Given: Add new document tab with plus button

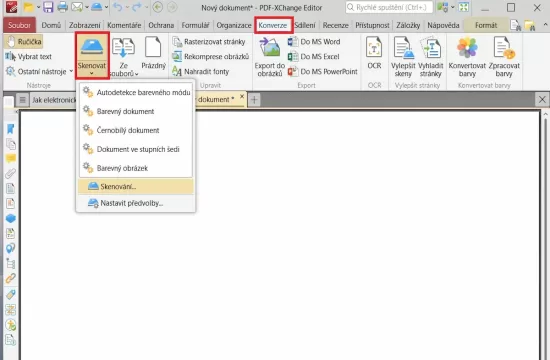Looking at the screenshot, I should (x=254, y=100).
